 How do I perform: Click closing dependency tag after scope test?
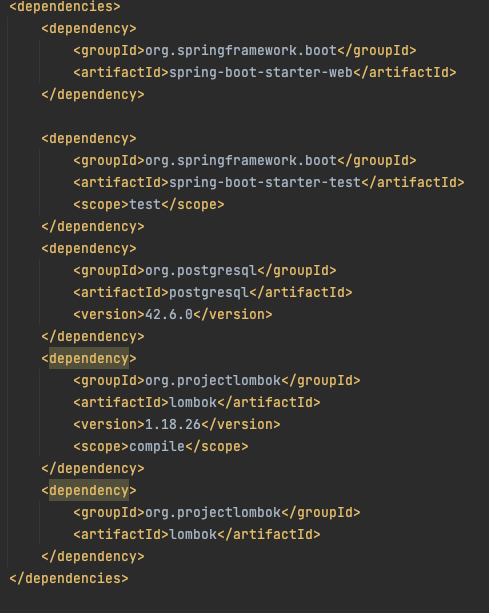pos(93,226)
